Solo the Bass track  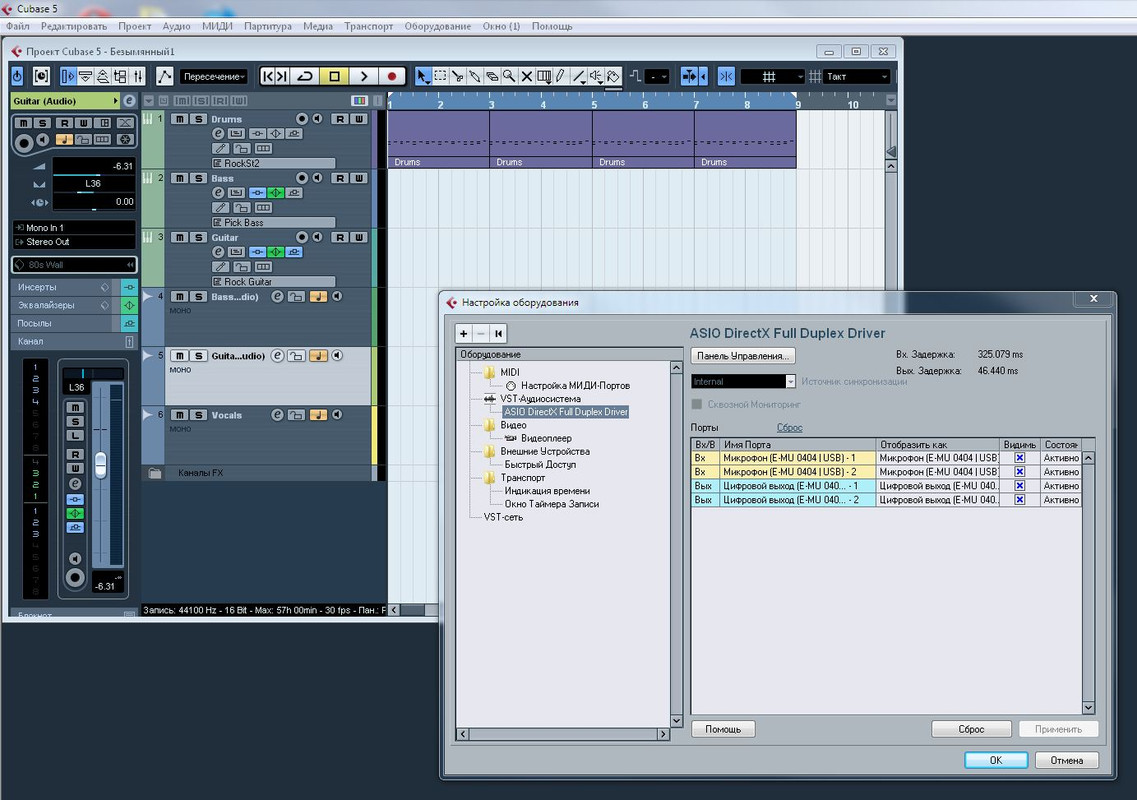tap(198, 178)
